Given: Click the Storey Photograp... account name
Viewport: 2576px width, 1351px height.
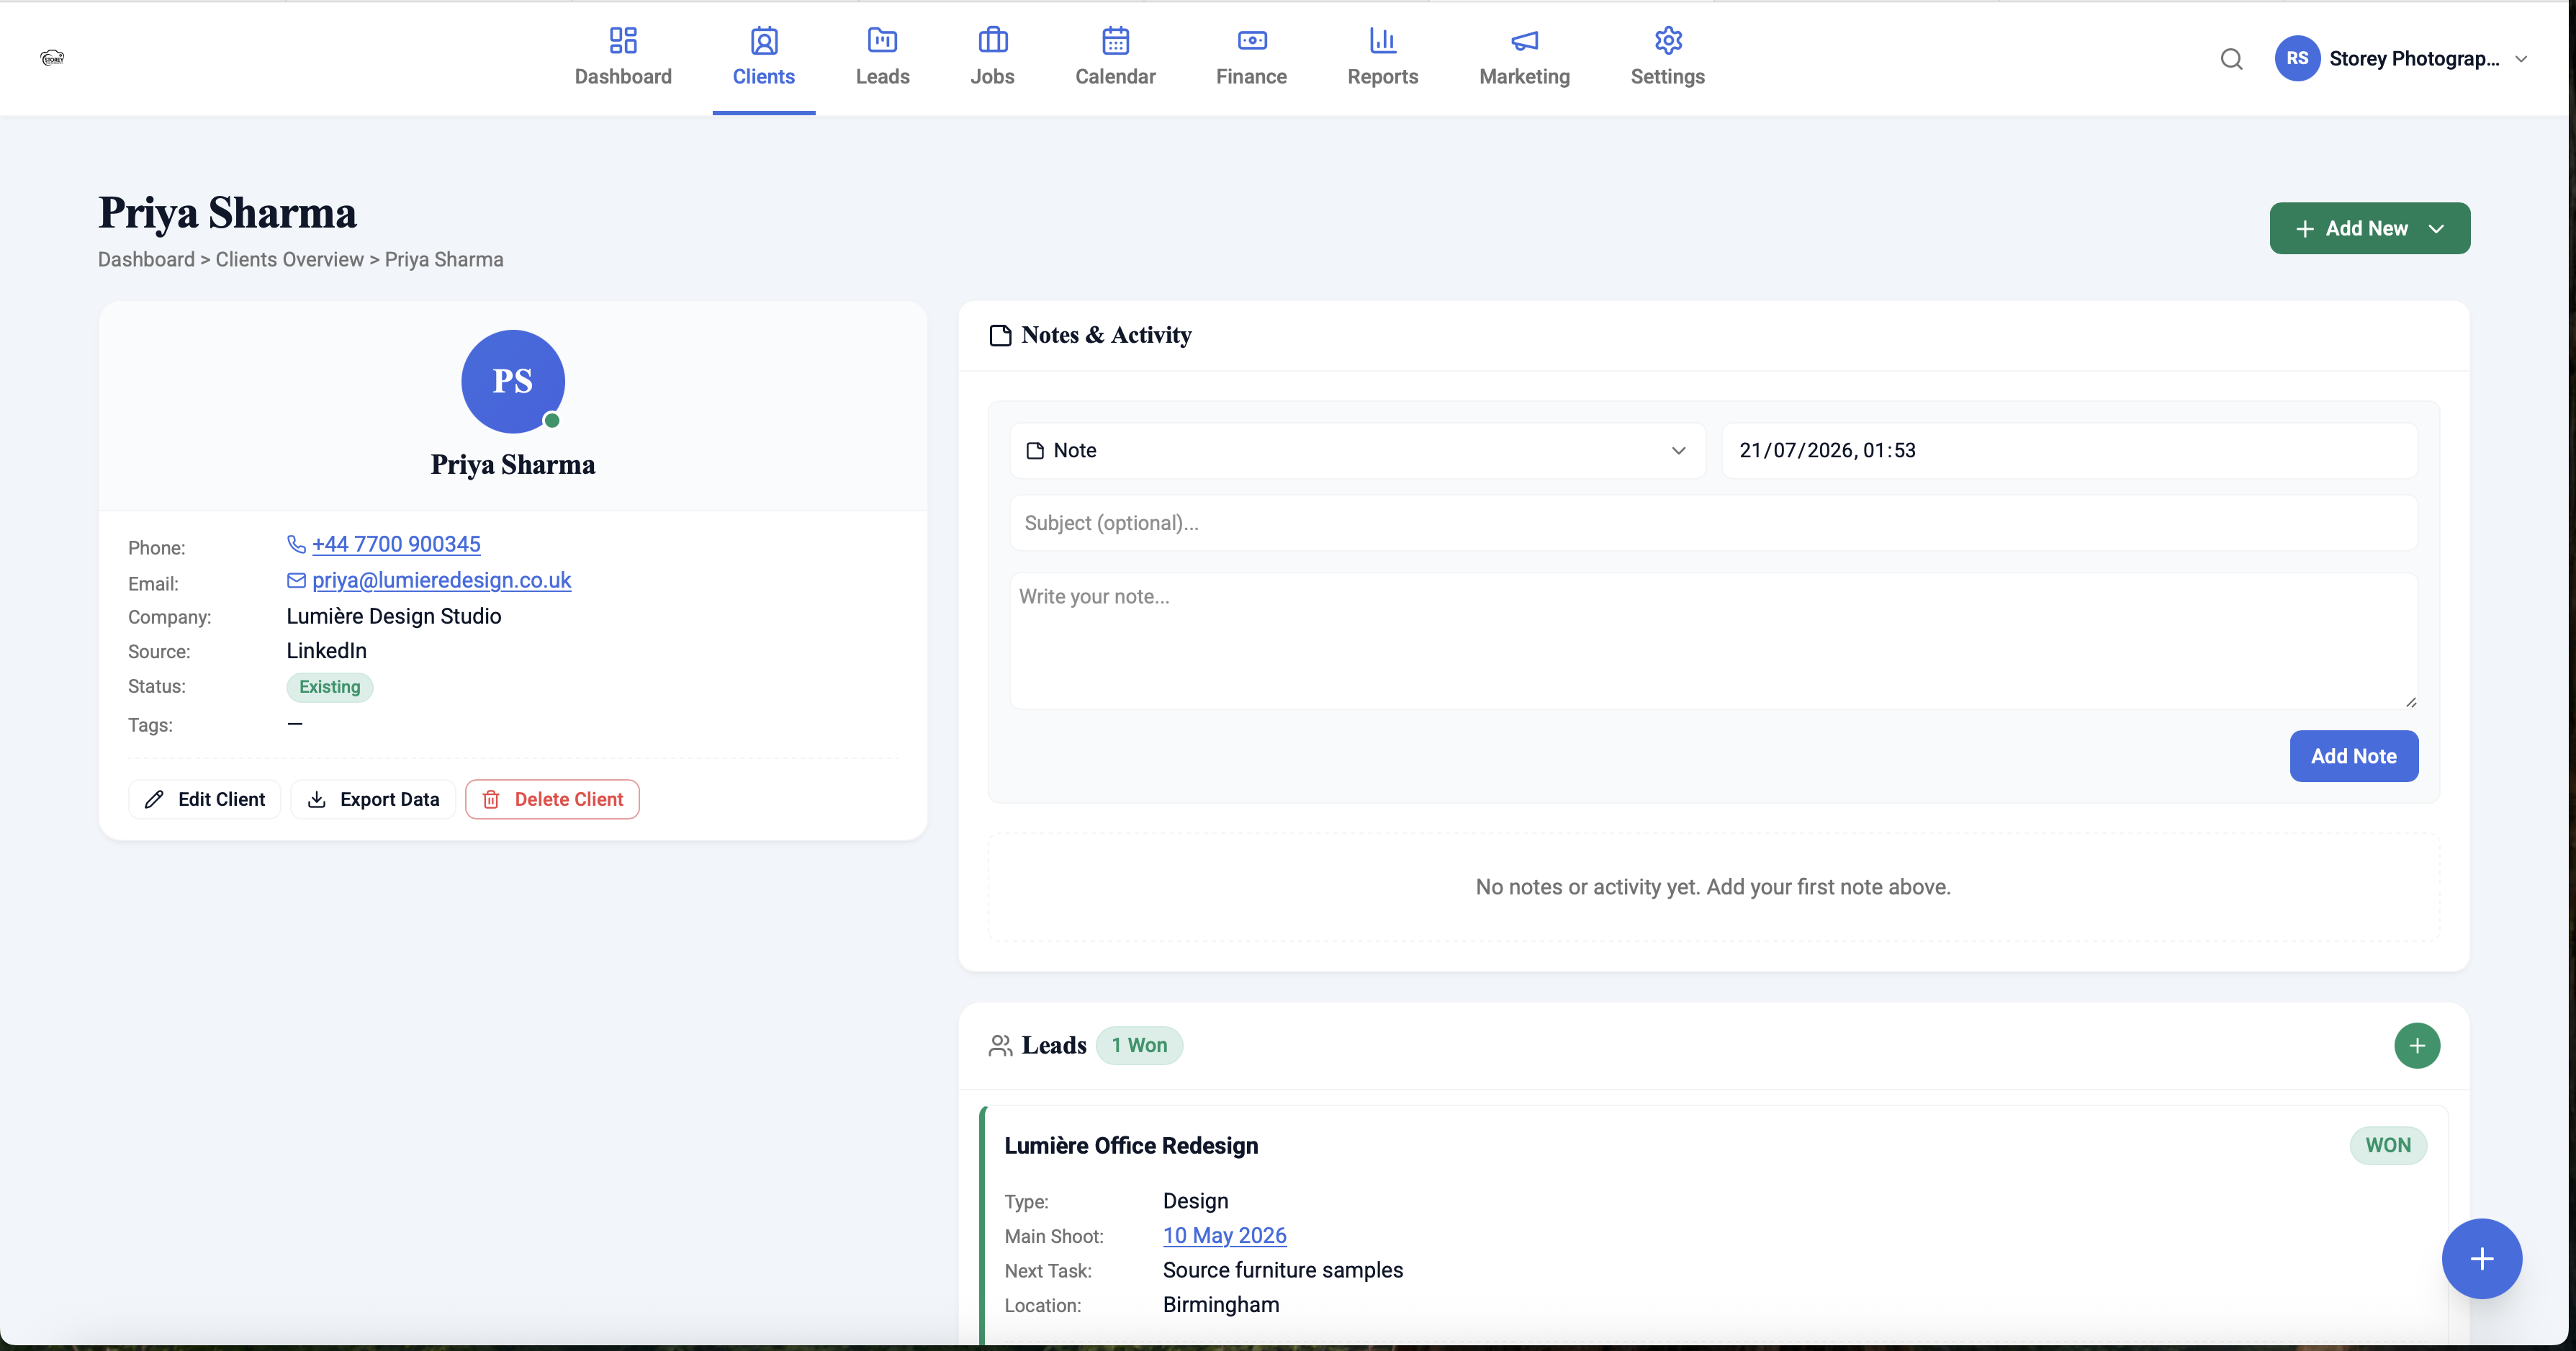Looking at the screenshot, I should point(2414,59).
